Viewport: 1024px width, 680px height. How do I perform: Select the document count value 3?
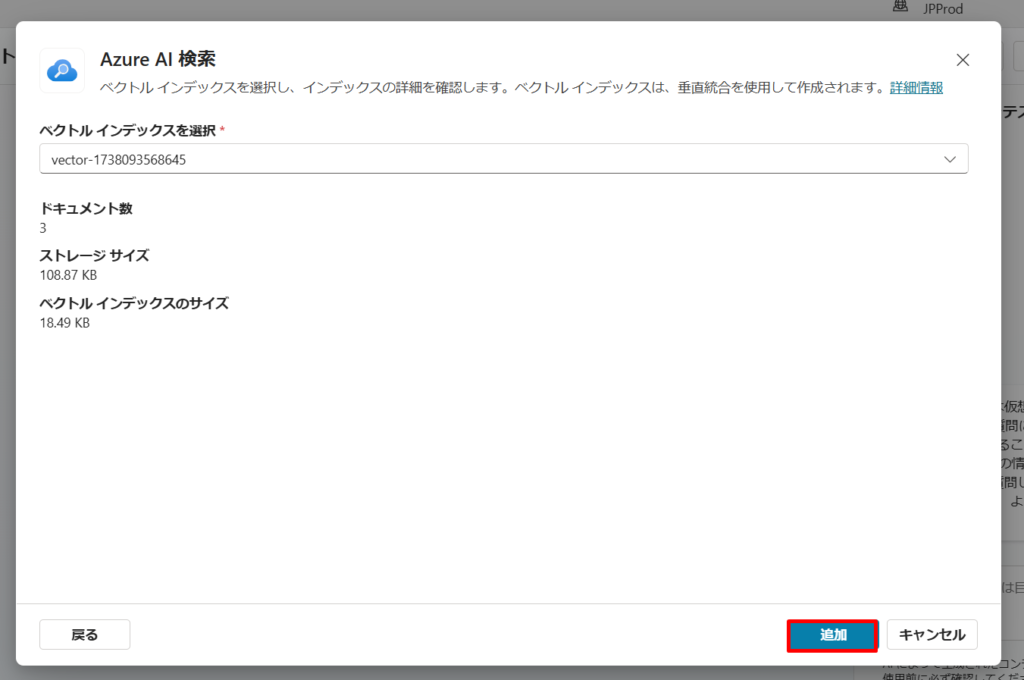[x=43, y=228]
